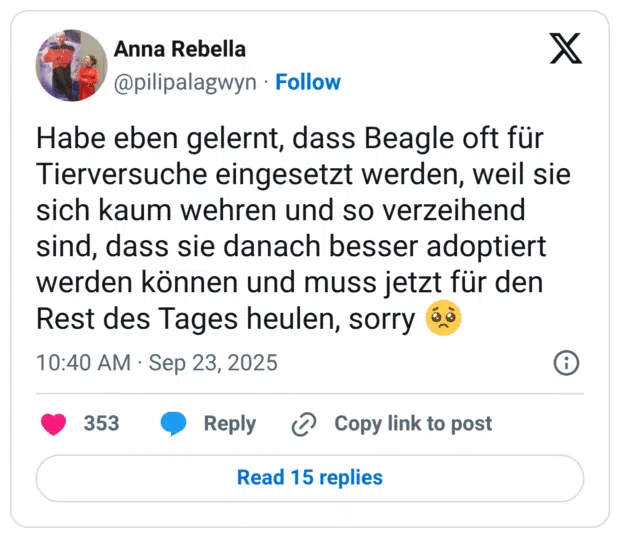Viewport: 620px width, 538px height.
Task: Open Anna Rebella's profile avatar
Action: (71, 65)
